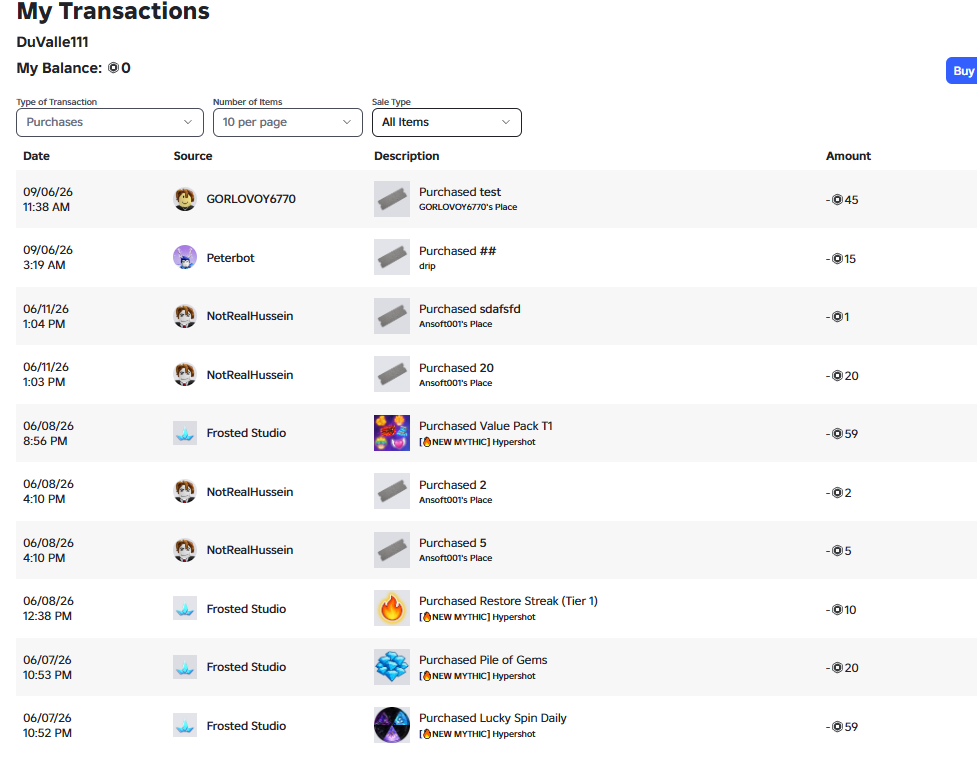This screenshot has height=758, width=977.
Task: Click the Restore Streak flame icon
Action: (x=392, y=608)
